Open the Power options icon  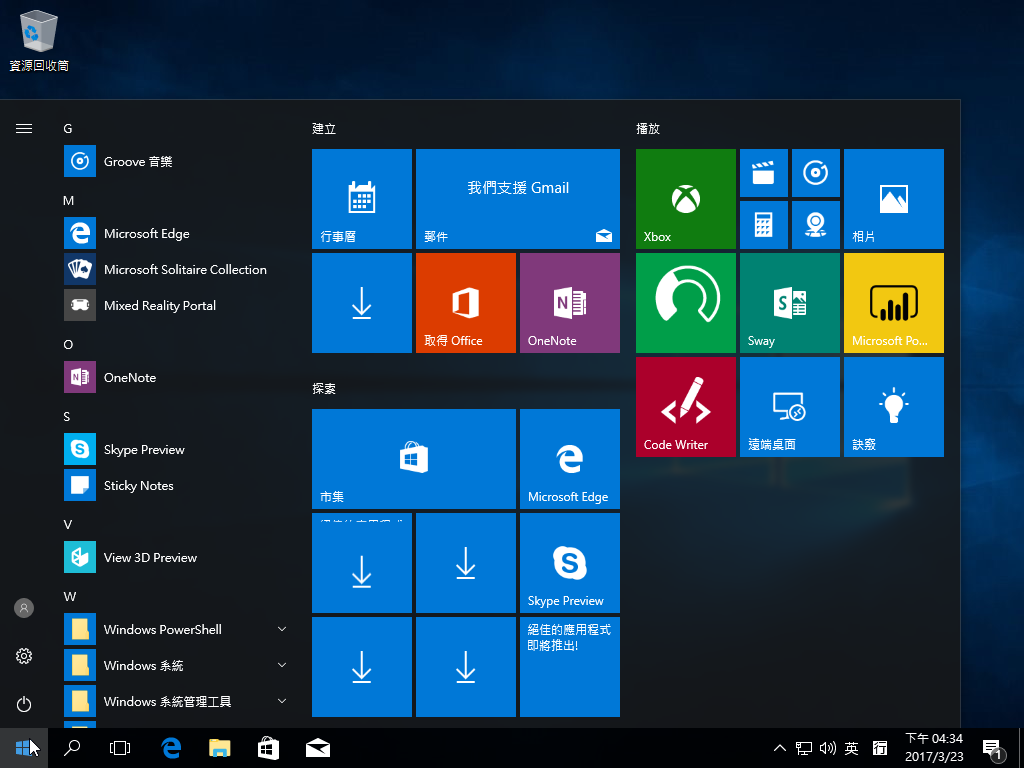(24, 704)
